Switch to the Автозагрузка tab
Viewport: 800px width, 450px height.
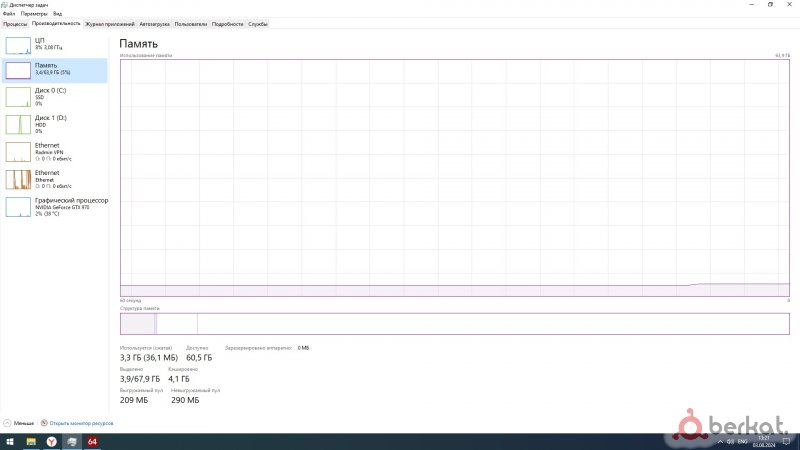[154, 23]
